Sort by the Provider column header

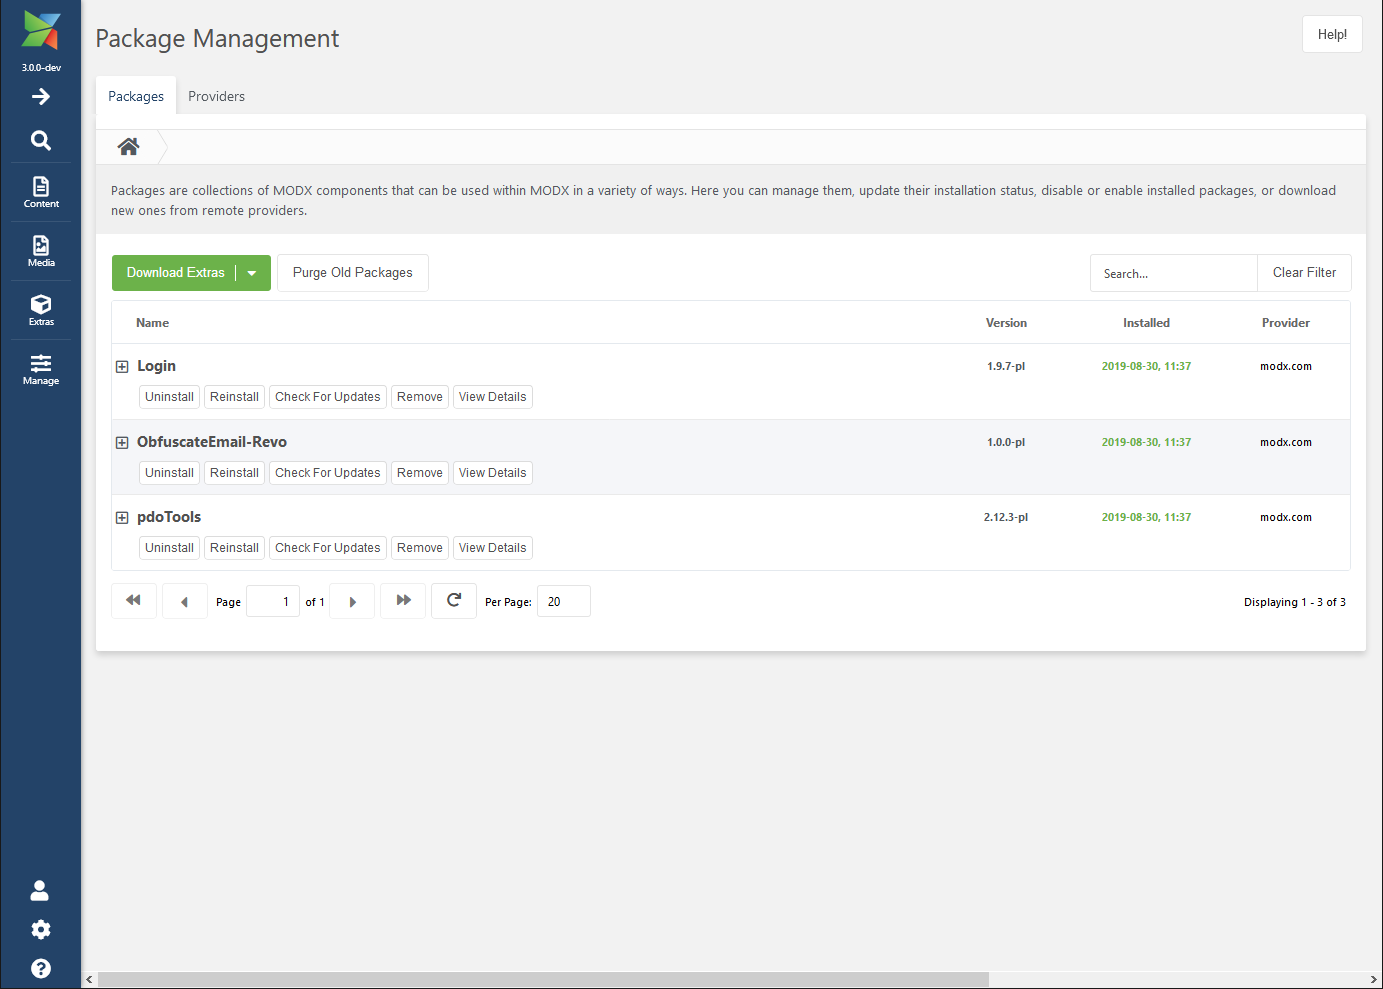(1286, 323)
